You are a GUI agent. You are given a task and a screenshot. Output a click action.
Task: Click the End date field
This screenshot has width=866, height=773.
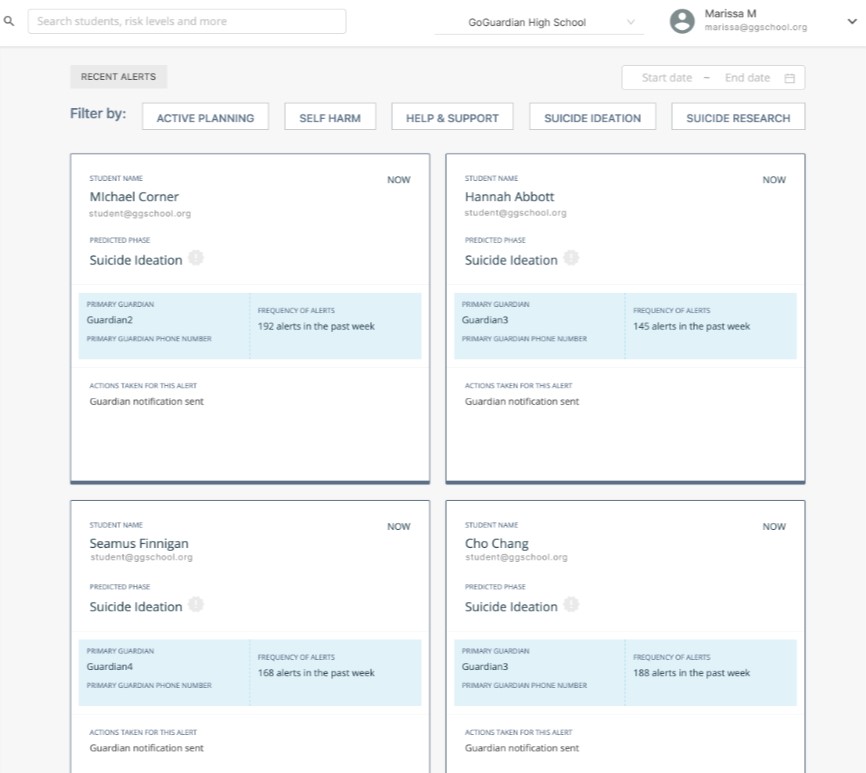(747, 78)
